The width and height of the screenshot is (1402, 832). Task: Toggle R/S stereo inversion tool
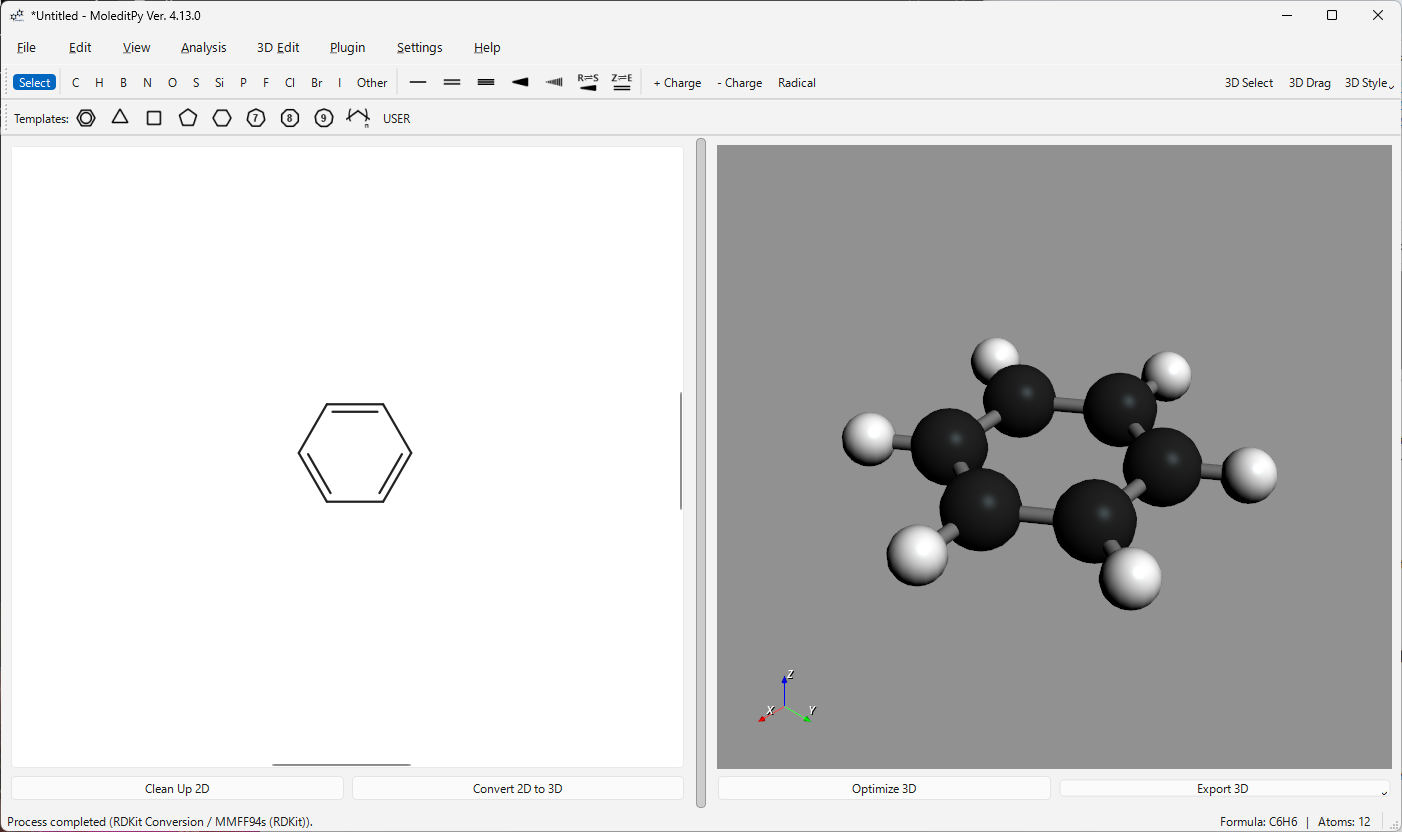588,82
